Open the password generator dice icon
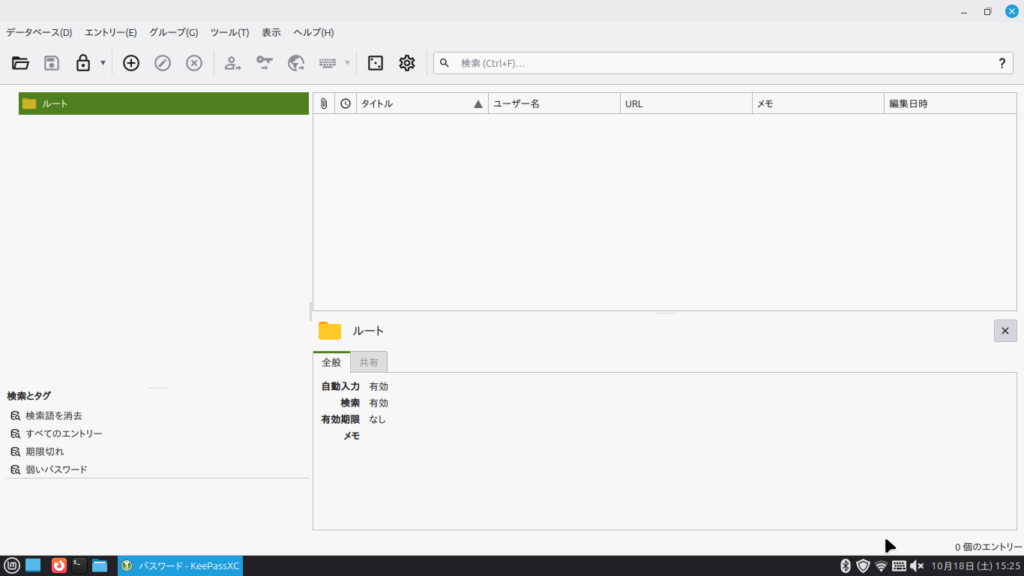This screenshot has width=1024, height=576. coord(375,63)
